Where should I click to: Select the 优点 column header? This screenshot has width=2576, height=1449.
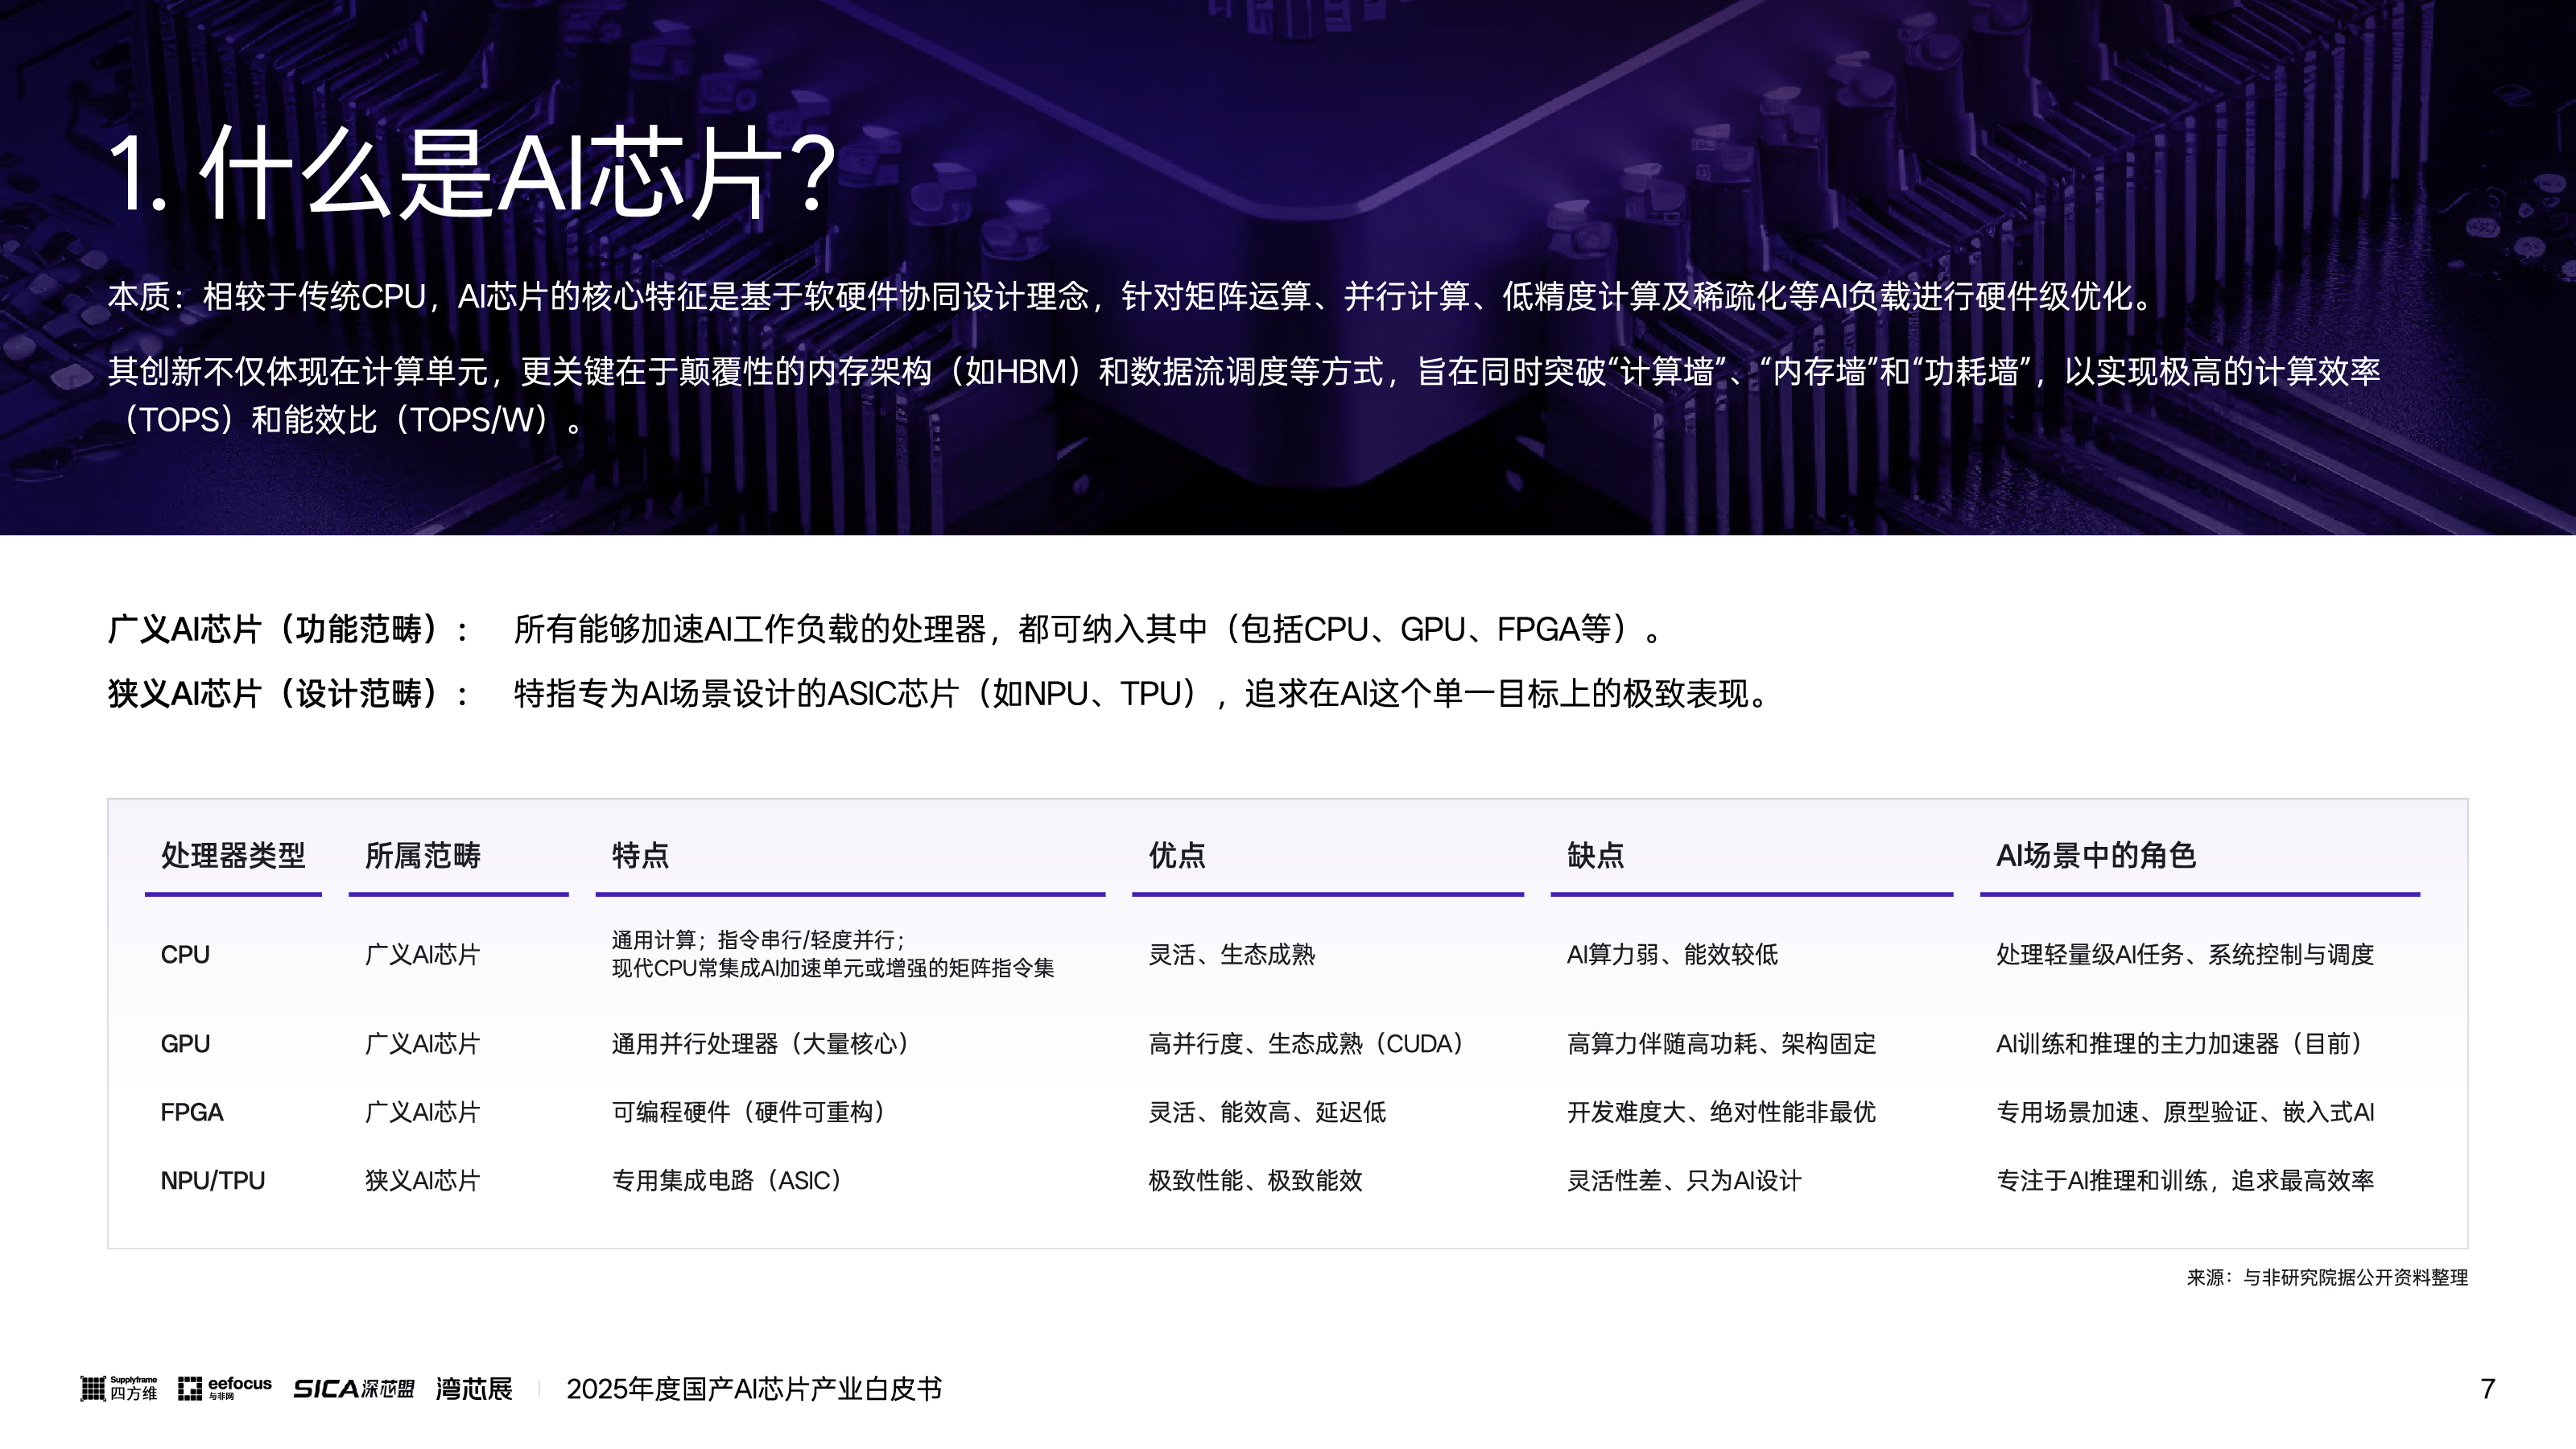point(1177,855)
